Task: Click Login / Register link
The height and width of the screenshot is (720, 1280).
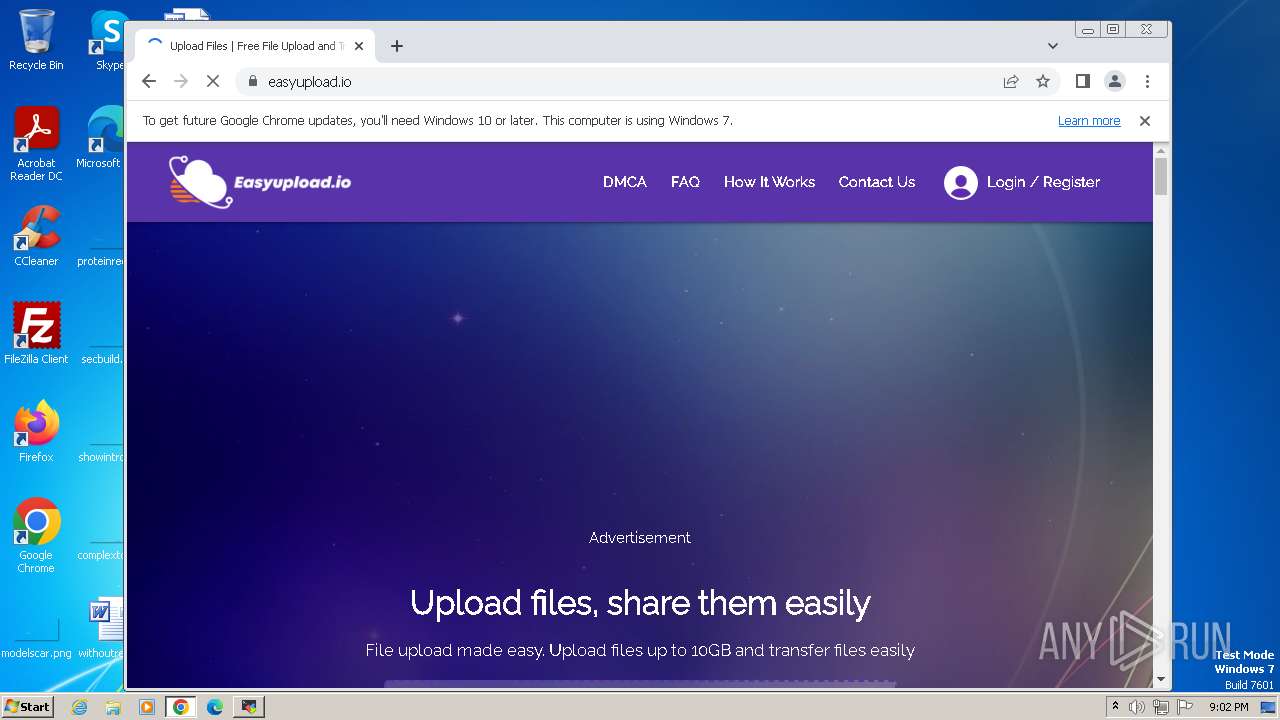Action: pos(1043,182)
